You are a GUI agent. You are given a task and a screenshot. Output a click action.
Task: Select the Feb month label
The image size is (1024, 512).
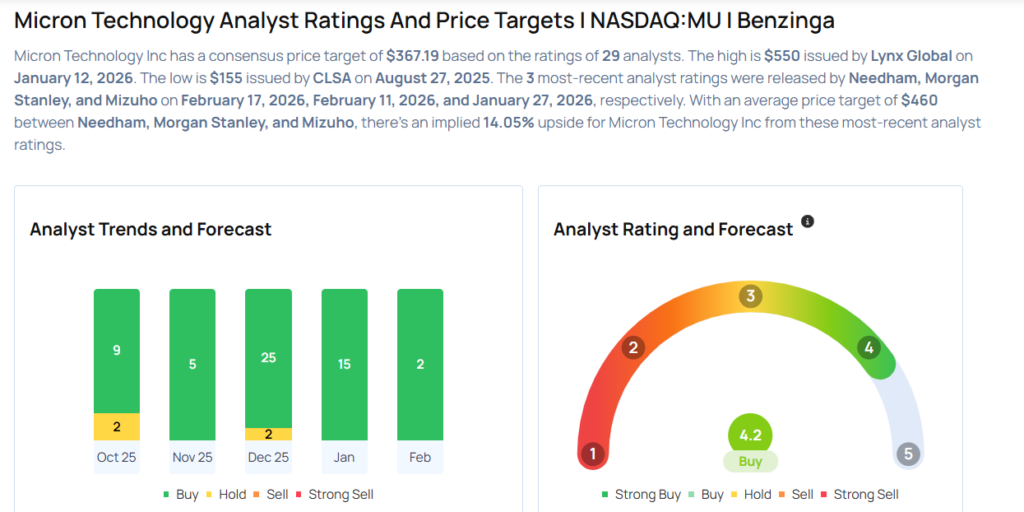point(420,457)
